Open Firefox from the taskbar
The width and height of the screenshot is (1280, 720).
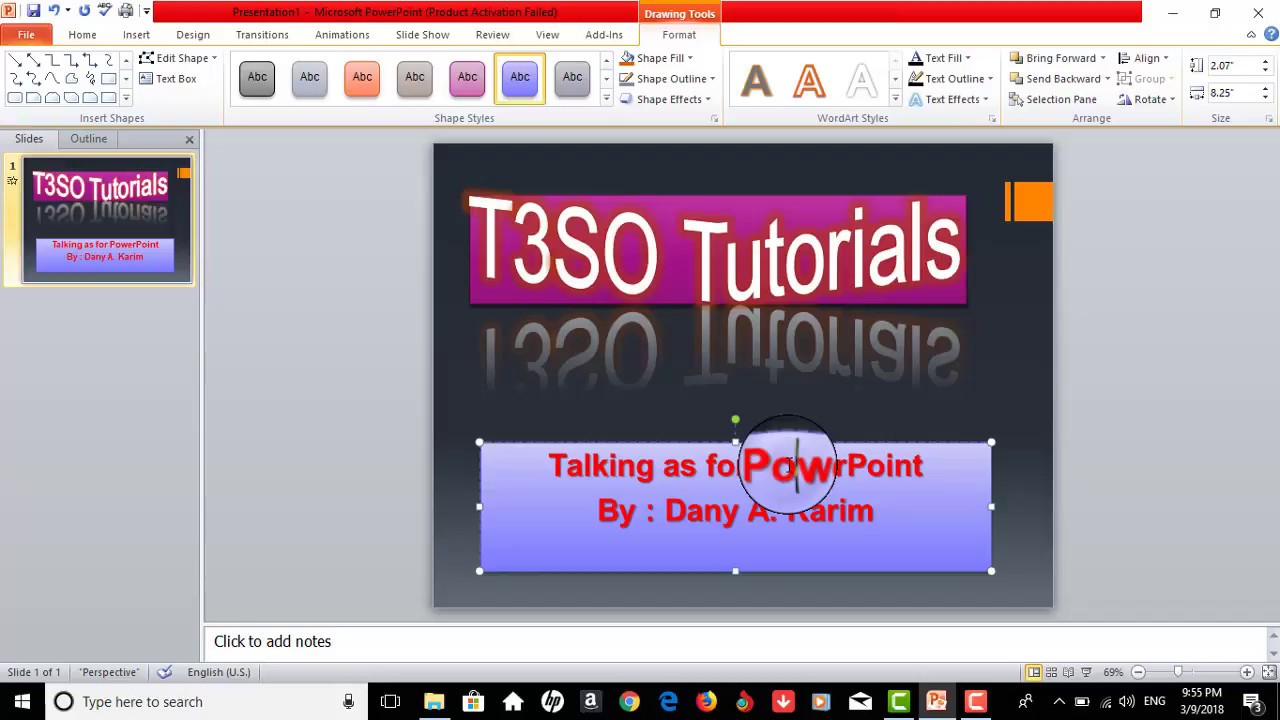pos(706,701)
